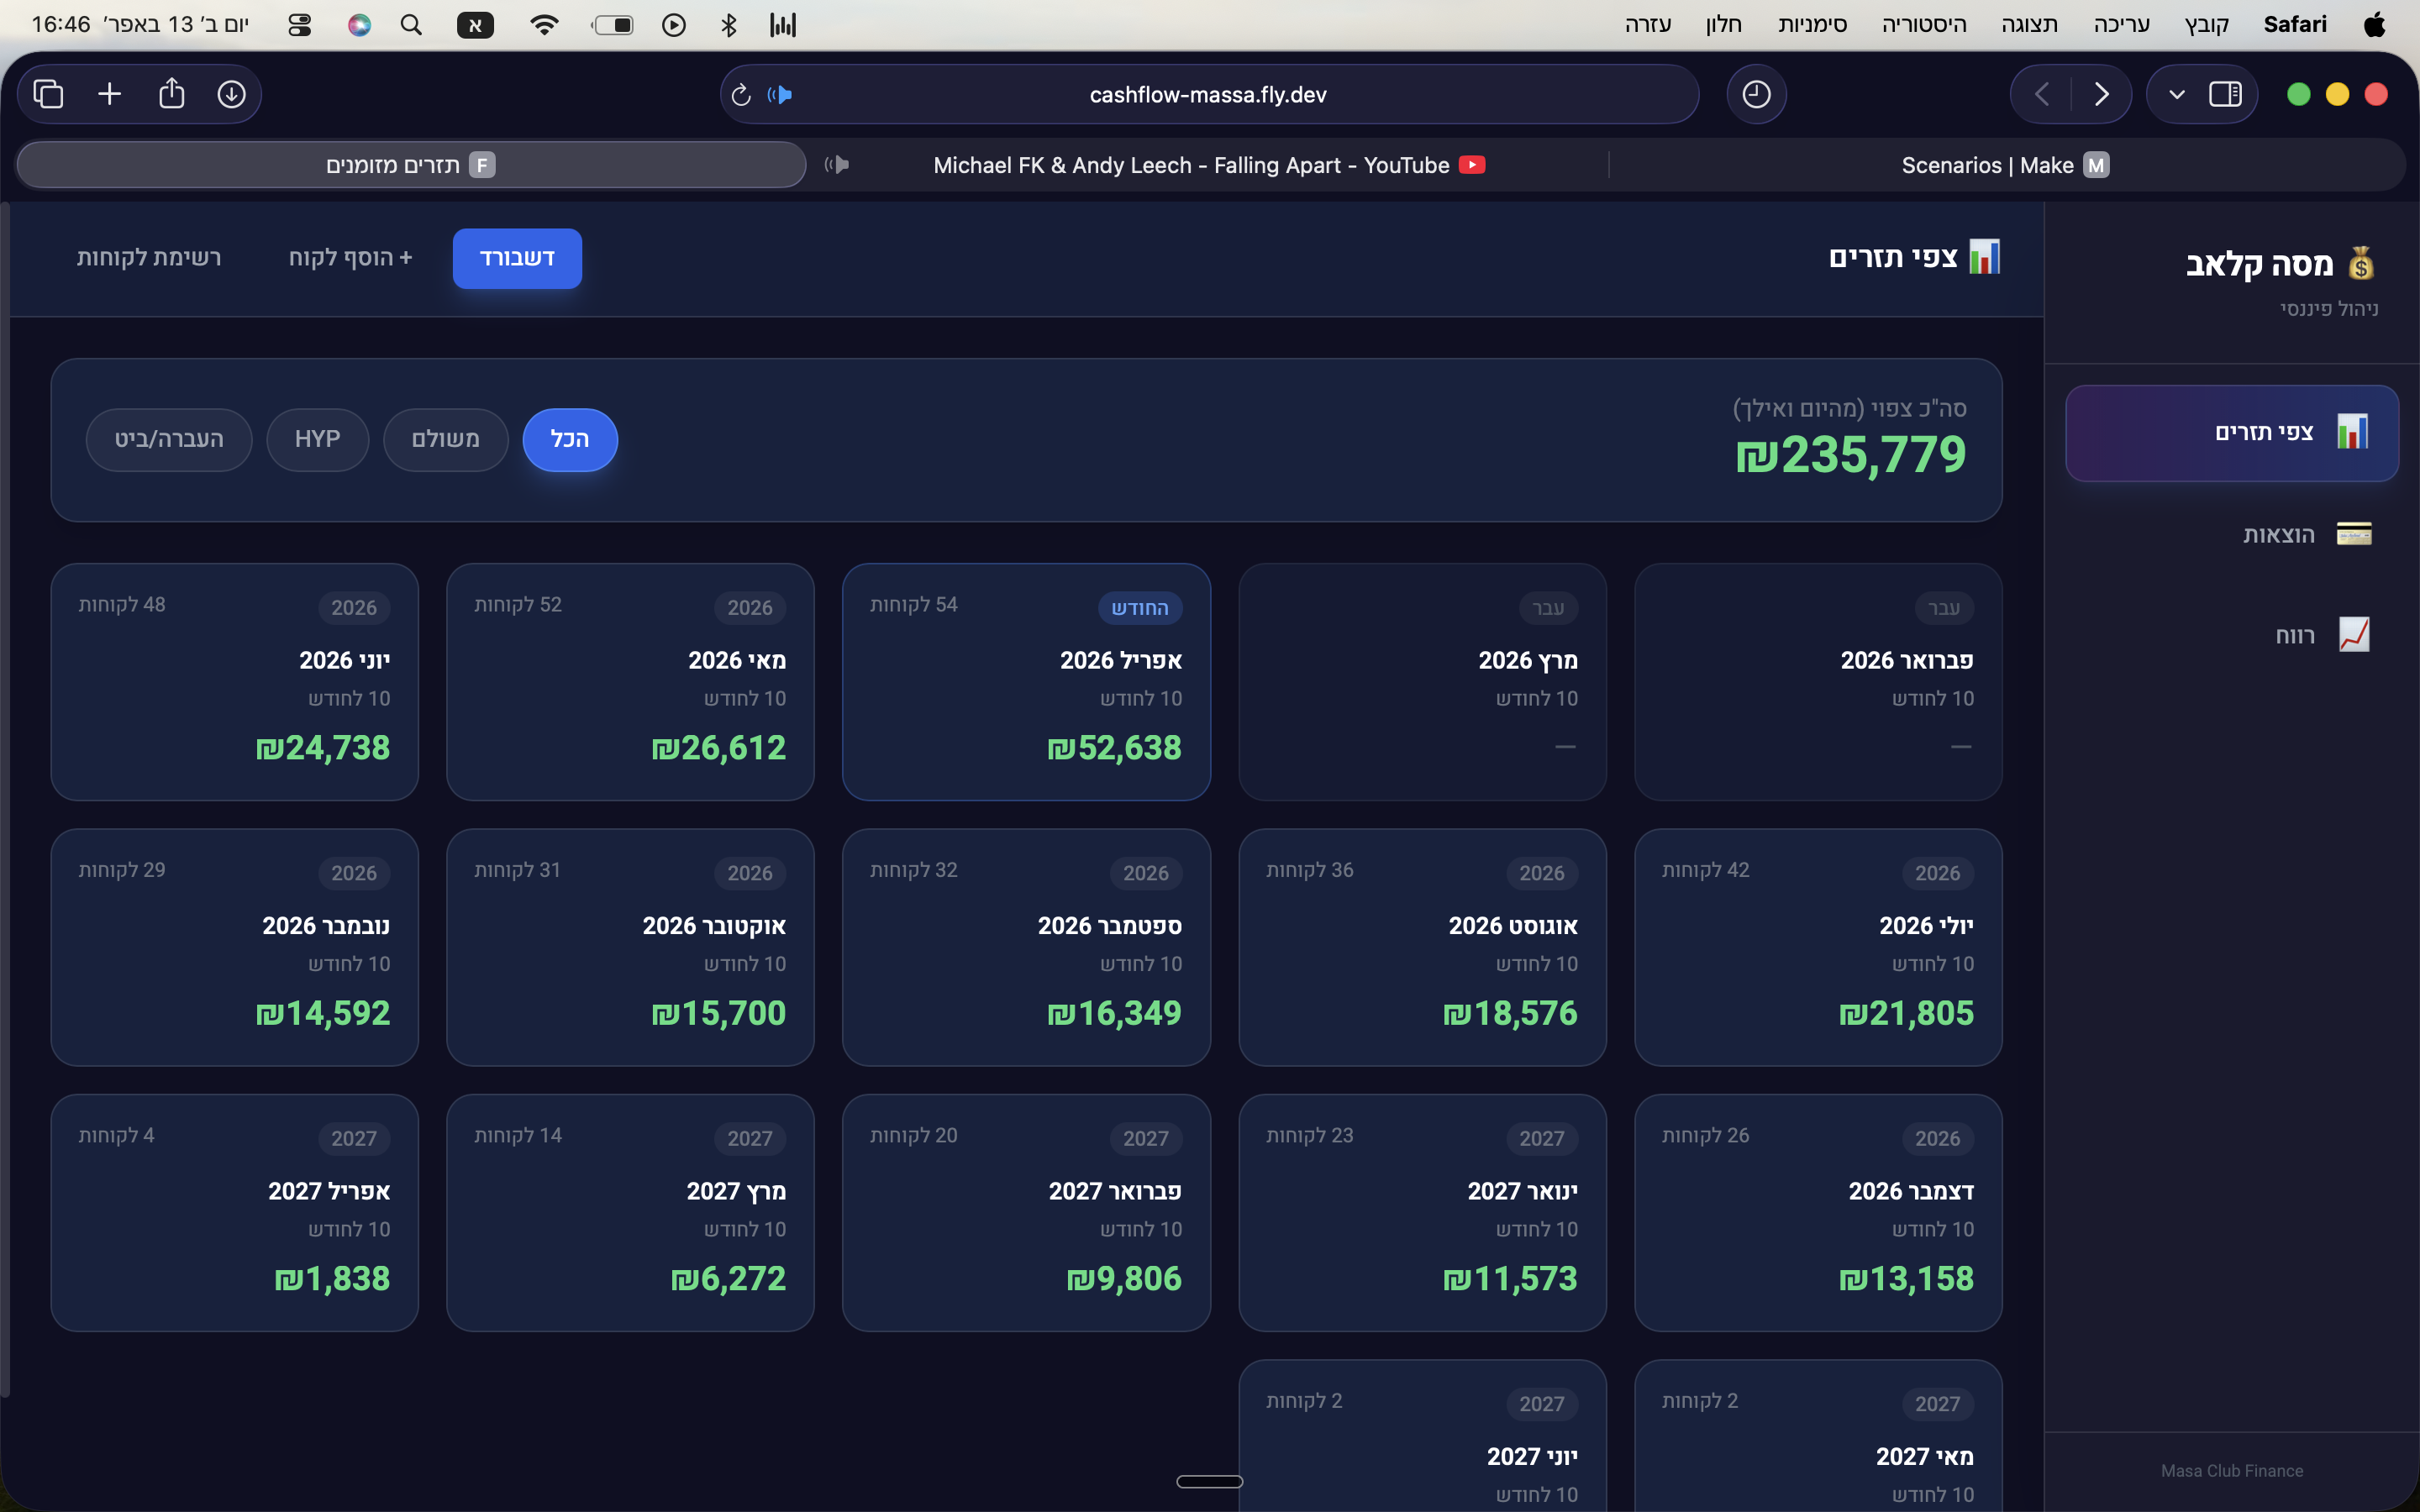The width and height of the screenshot is (2420, 1512).
Task: Open the היסטוריה menu
Action: pyautogui.click(x=1924, y=24)
